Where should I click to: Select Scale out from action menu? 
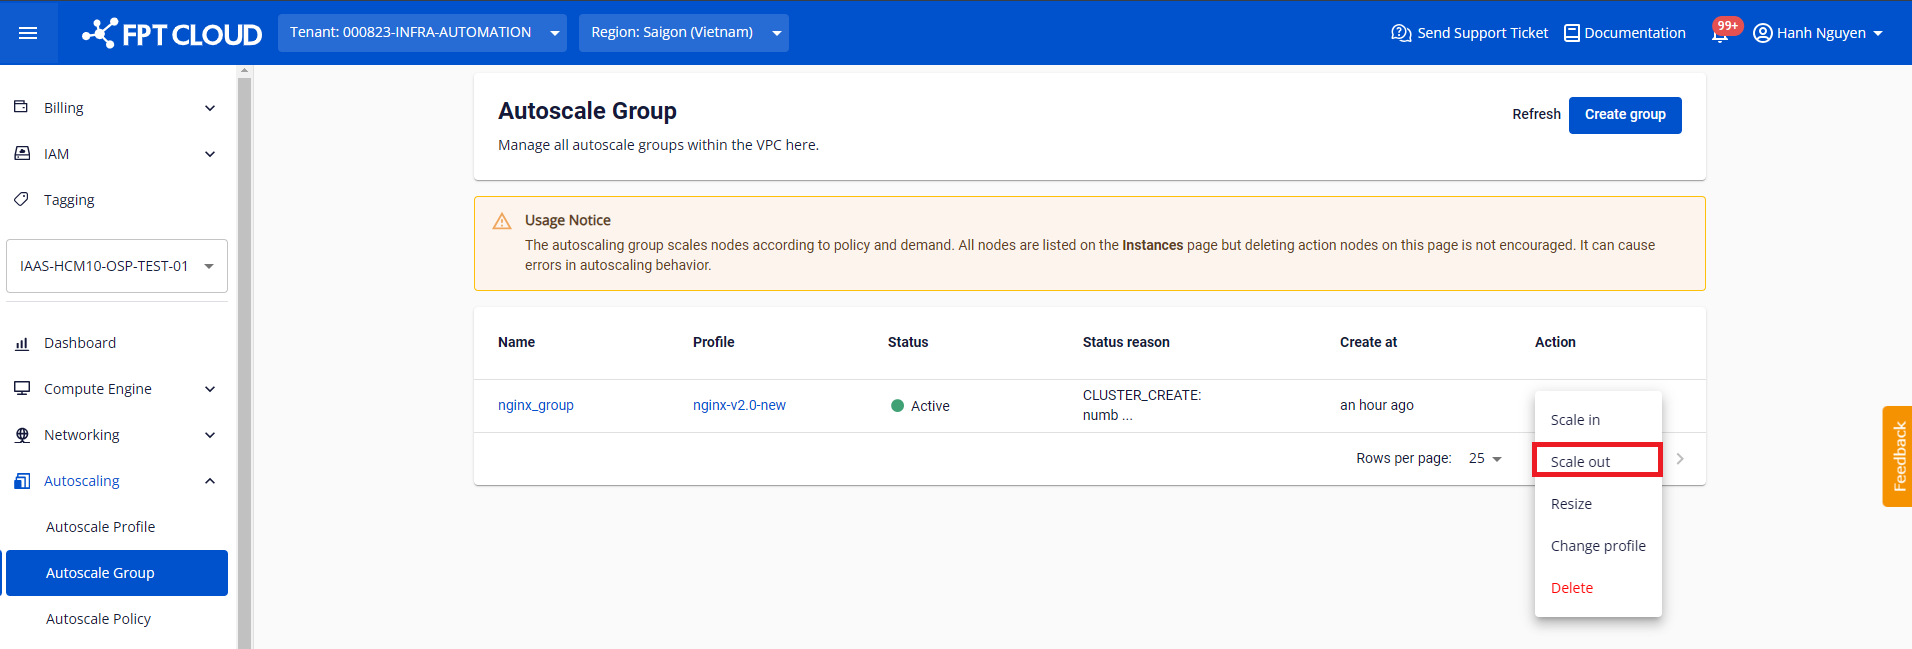1597,461
